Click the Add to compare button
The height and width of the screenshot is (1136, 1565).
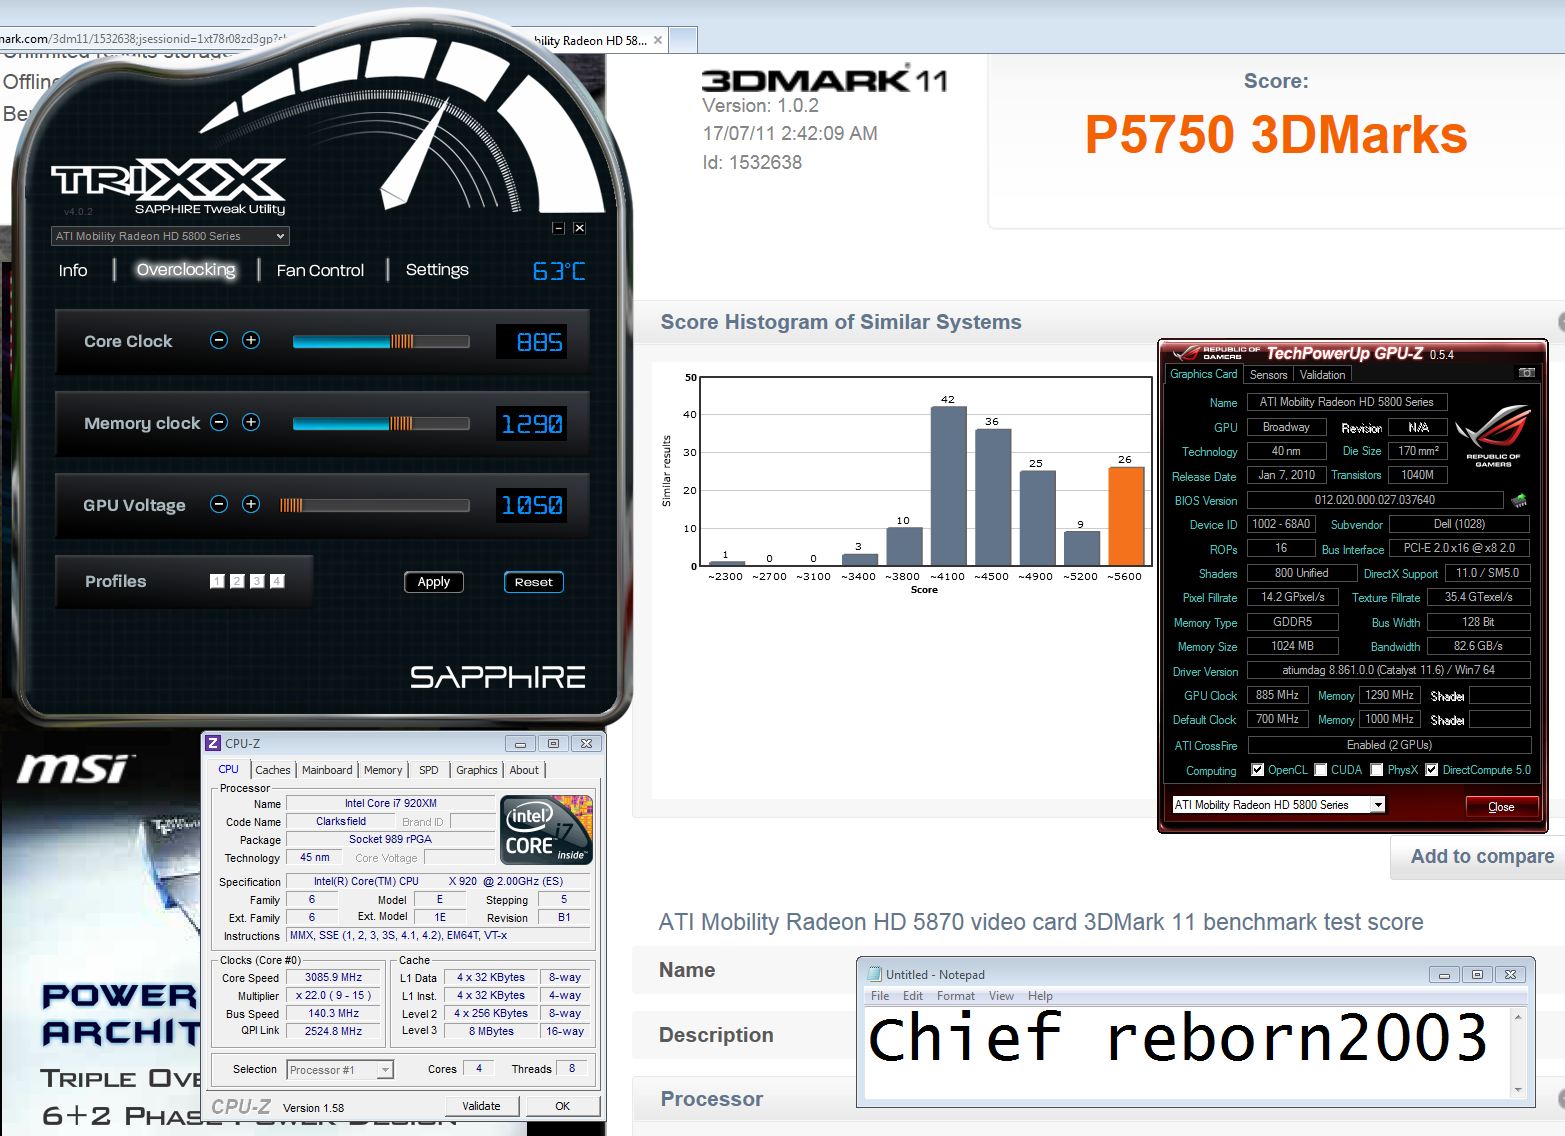click(x=1482, y=857)
